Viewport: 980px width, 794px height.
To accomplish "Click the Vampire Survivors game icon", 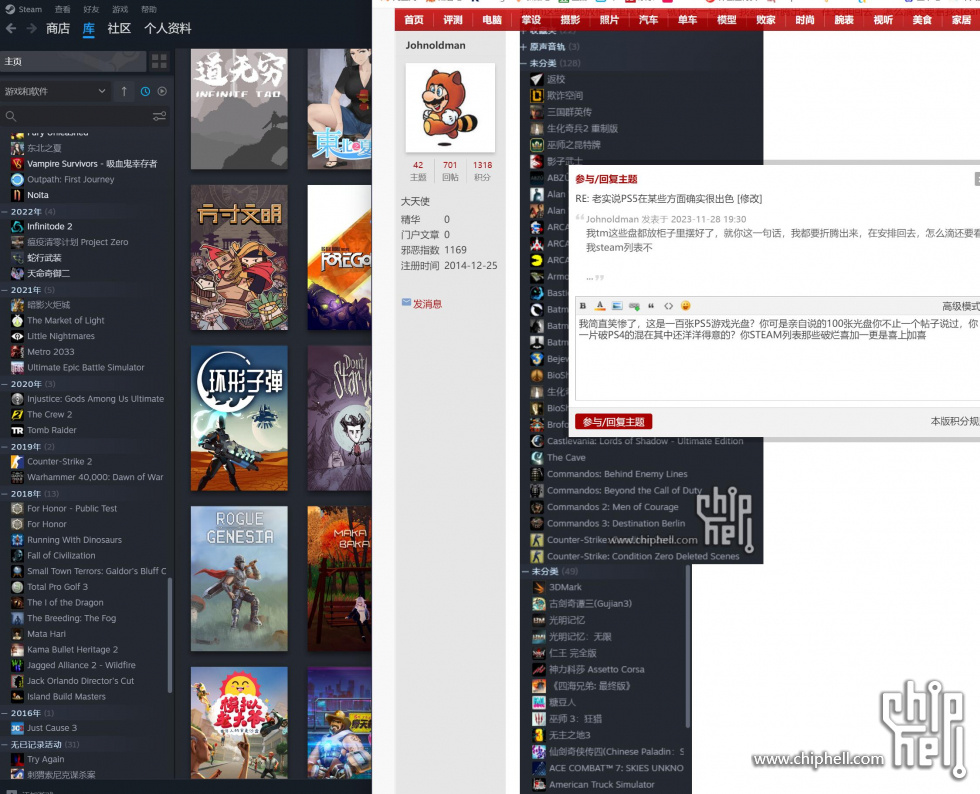I will (18, 164).
